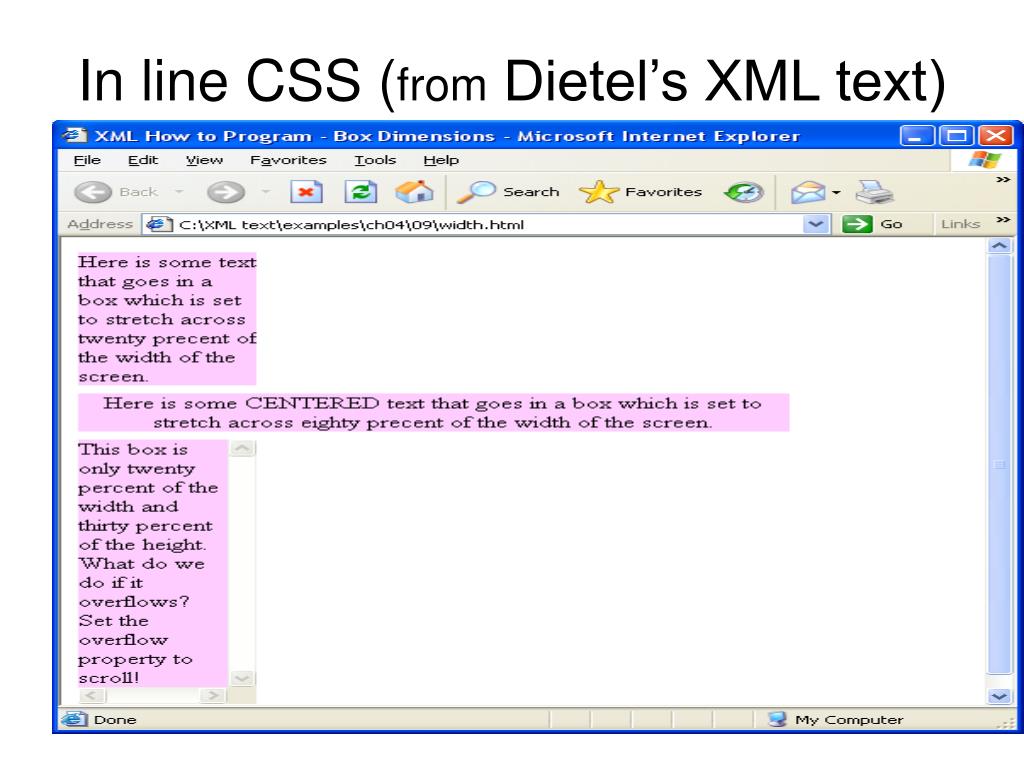The width and height of the screenshot is (1024, 768).
Task: Click pink box scrollbar down arrow
Action: pyautogui.click(x=242, y=679)
